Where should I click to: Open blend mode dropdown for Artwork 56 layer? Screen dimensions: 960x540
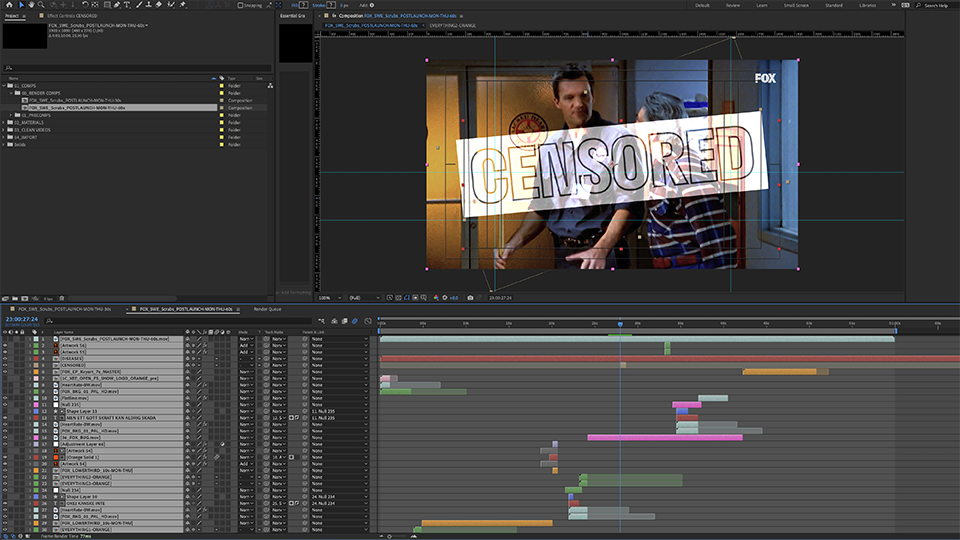coord(246,345)
